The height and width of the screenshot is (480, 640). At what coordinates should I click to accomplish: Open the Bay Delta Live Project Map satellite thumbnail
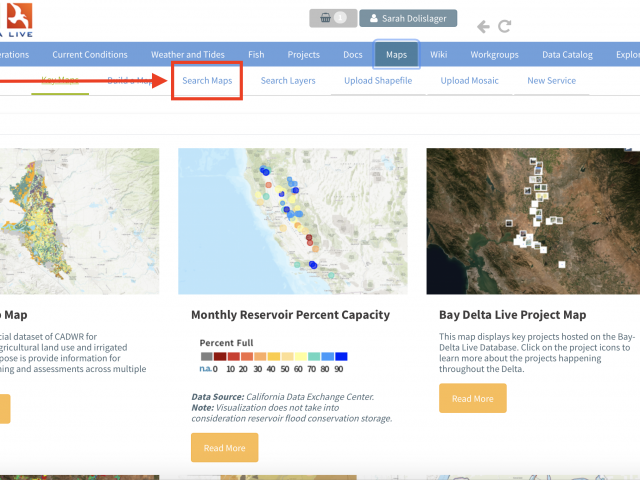pyautogui.click(x=532, y=221)
